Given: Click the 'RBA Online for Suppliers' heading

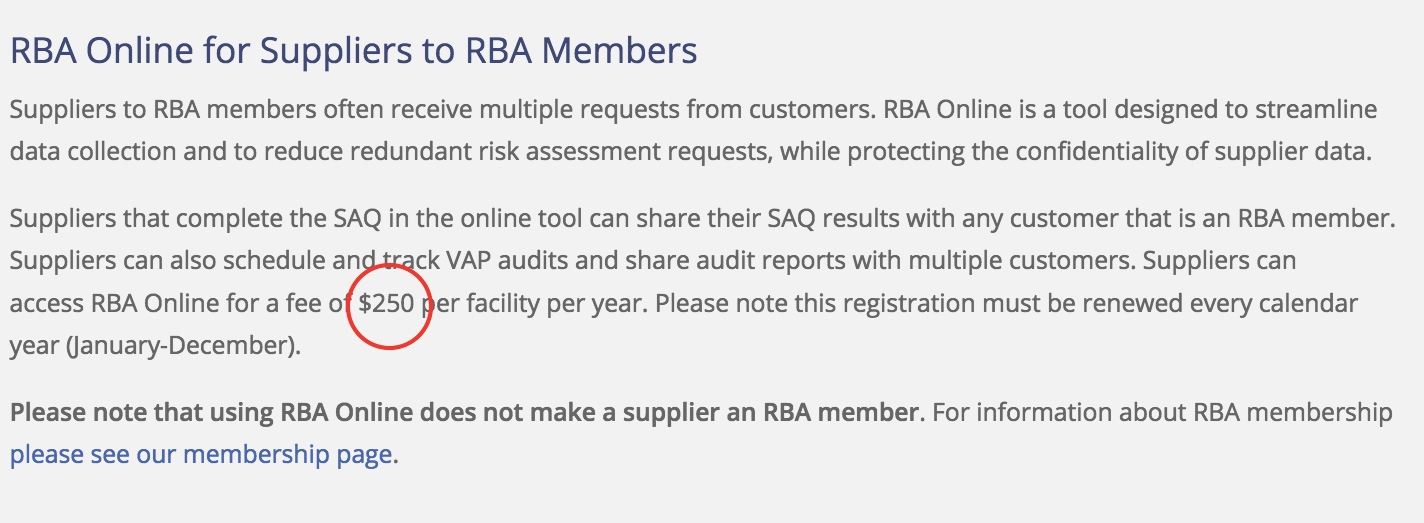Looking at the screenshot, I should pyautogui.click(x=354, y=51).
